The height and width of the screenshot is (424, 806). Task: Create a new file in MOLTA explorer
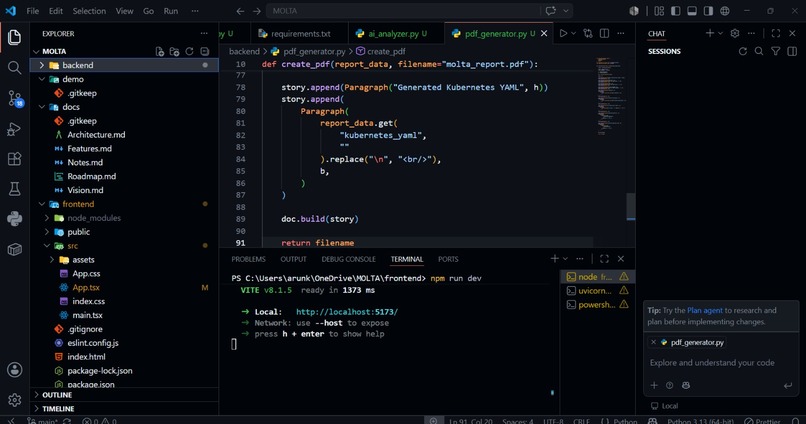point(160,51)
